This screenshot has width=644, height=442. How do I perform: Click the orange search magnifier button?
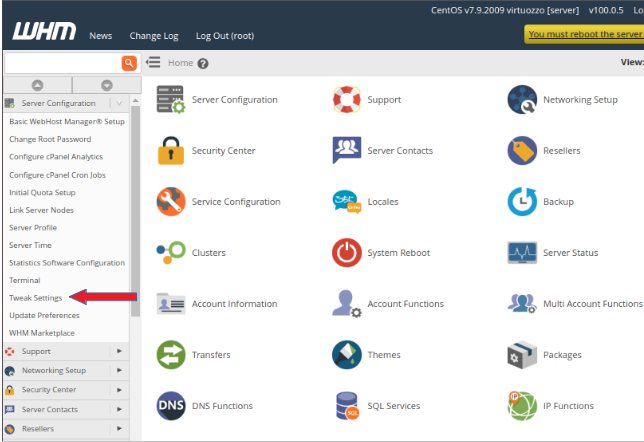pyautogui.click(x=129, y=63)
